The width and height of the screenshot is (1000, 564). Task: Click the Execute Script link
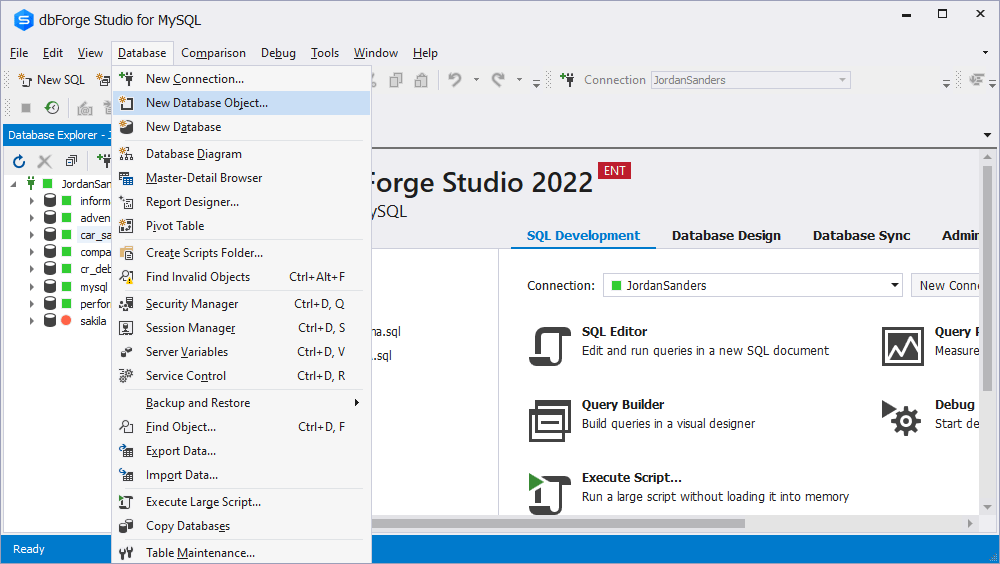coord(631,478)
